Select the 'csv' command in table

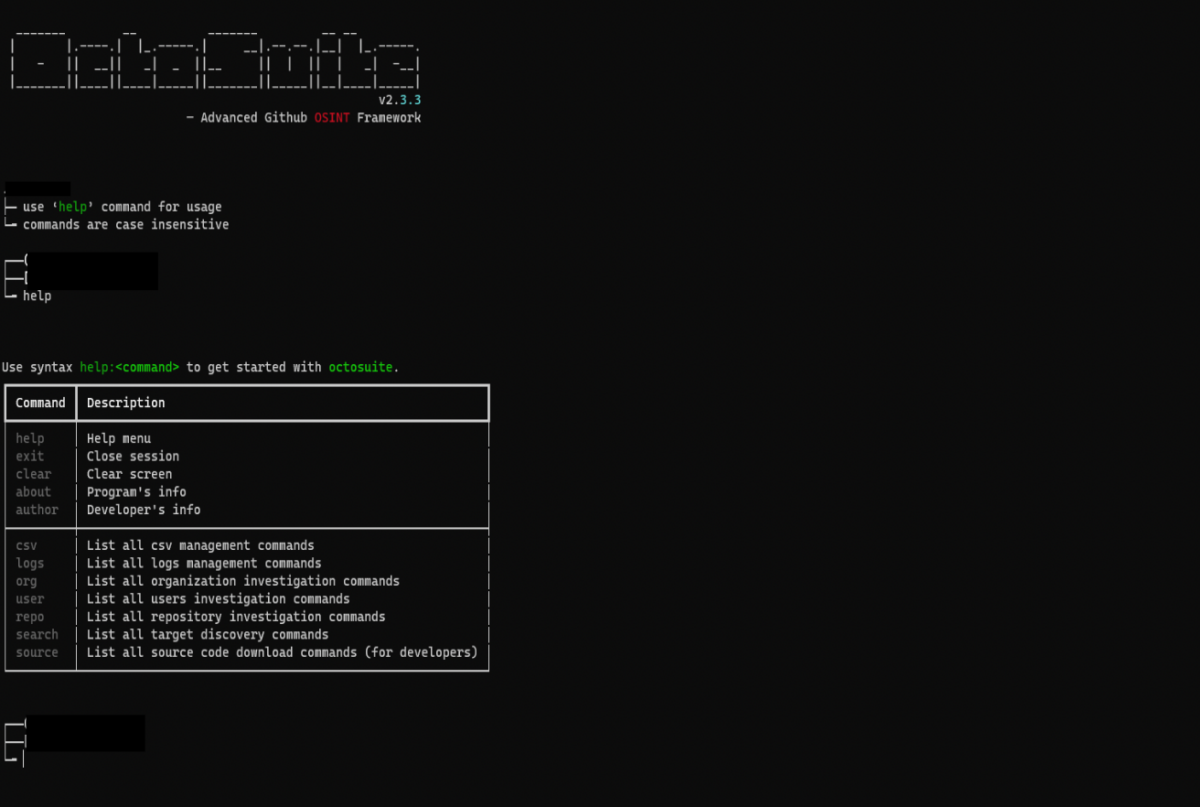[x=26, y=546]
